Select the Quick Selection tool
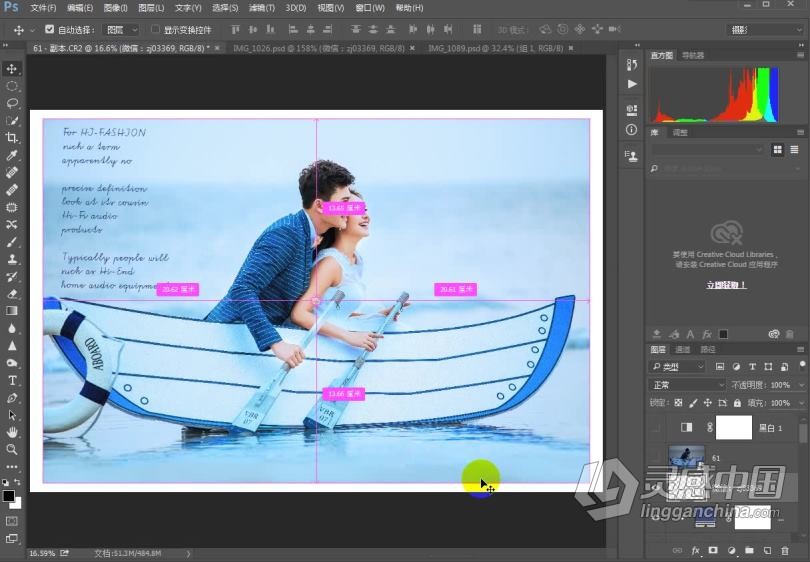This screenshot has width=810, height=562. pyautogui.click(x=11, y=120)
